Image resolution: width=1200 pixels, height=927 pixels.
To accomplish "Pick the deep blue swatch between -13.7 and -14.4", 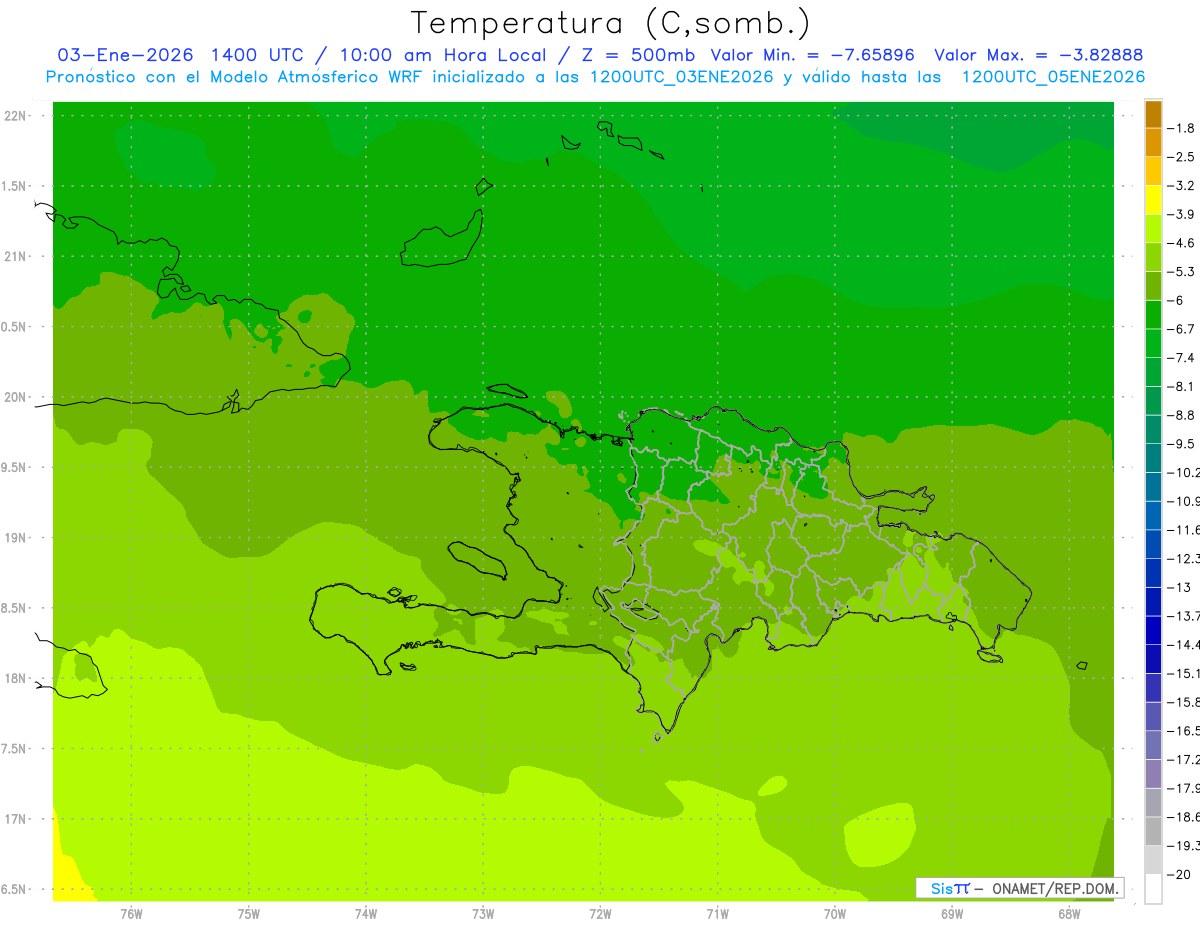I will click(x=1153, y=630).
